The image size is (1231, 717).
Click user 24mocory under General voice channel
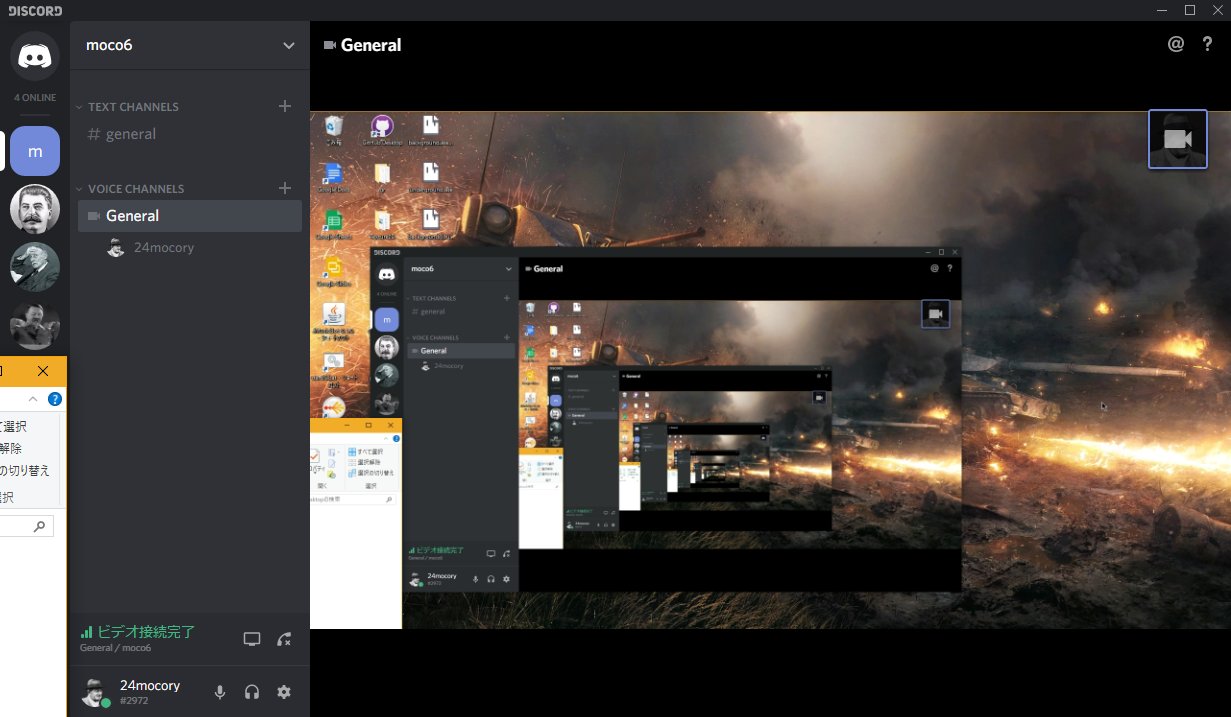point(150,248)
